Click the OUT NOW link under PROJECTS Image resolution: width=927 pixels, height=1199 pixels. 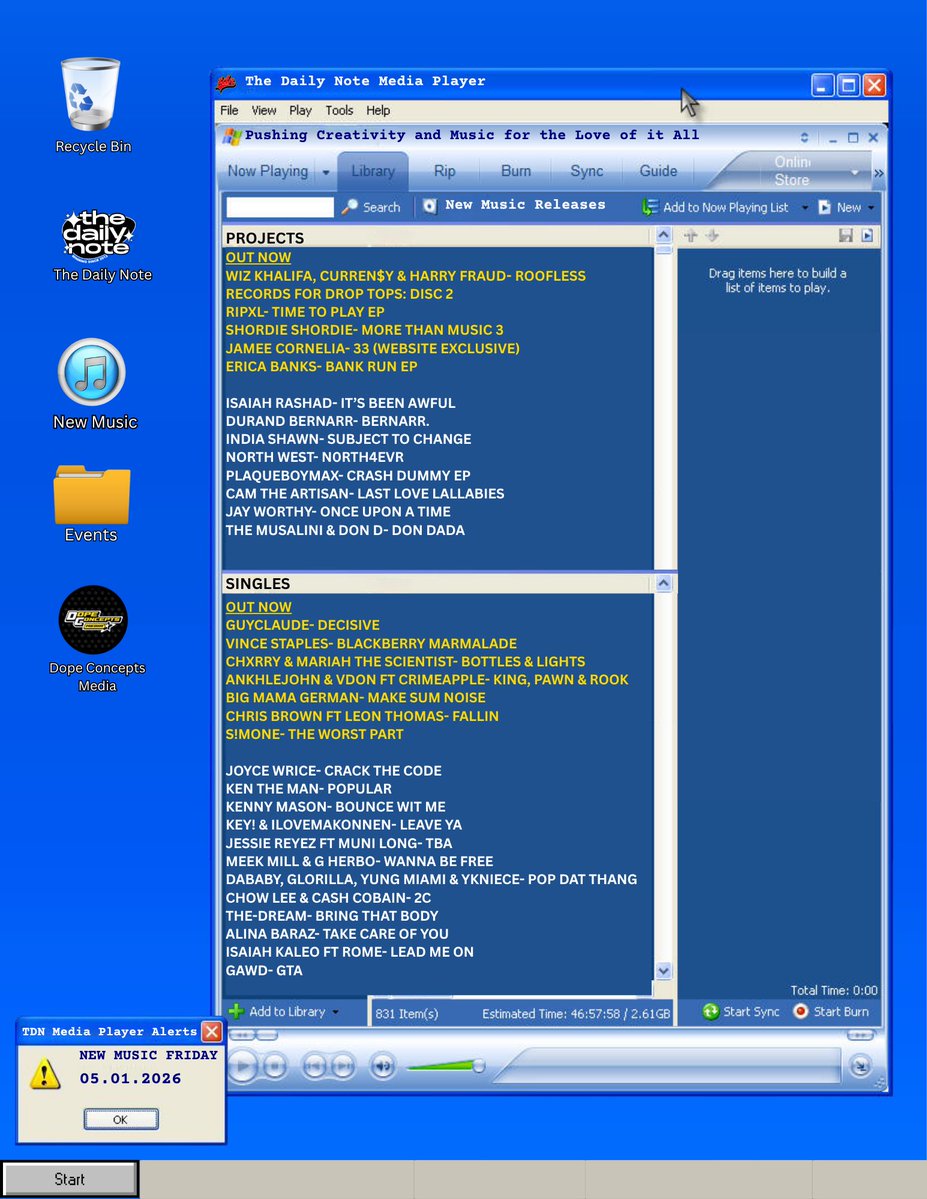(259, 258)
